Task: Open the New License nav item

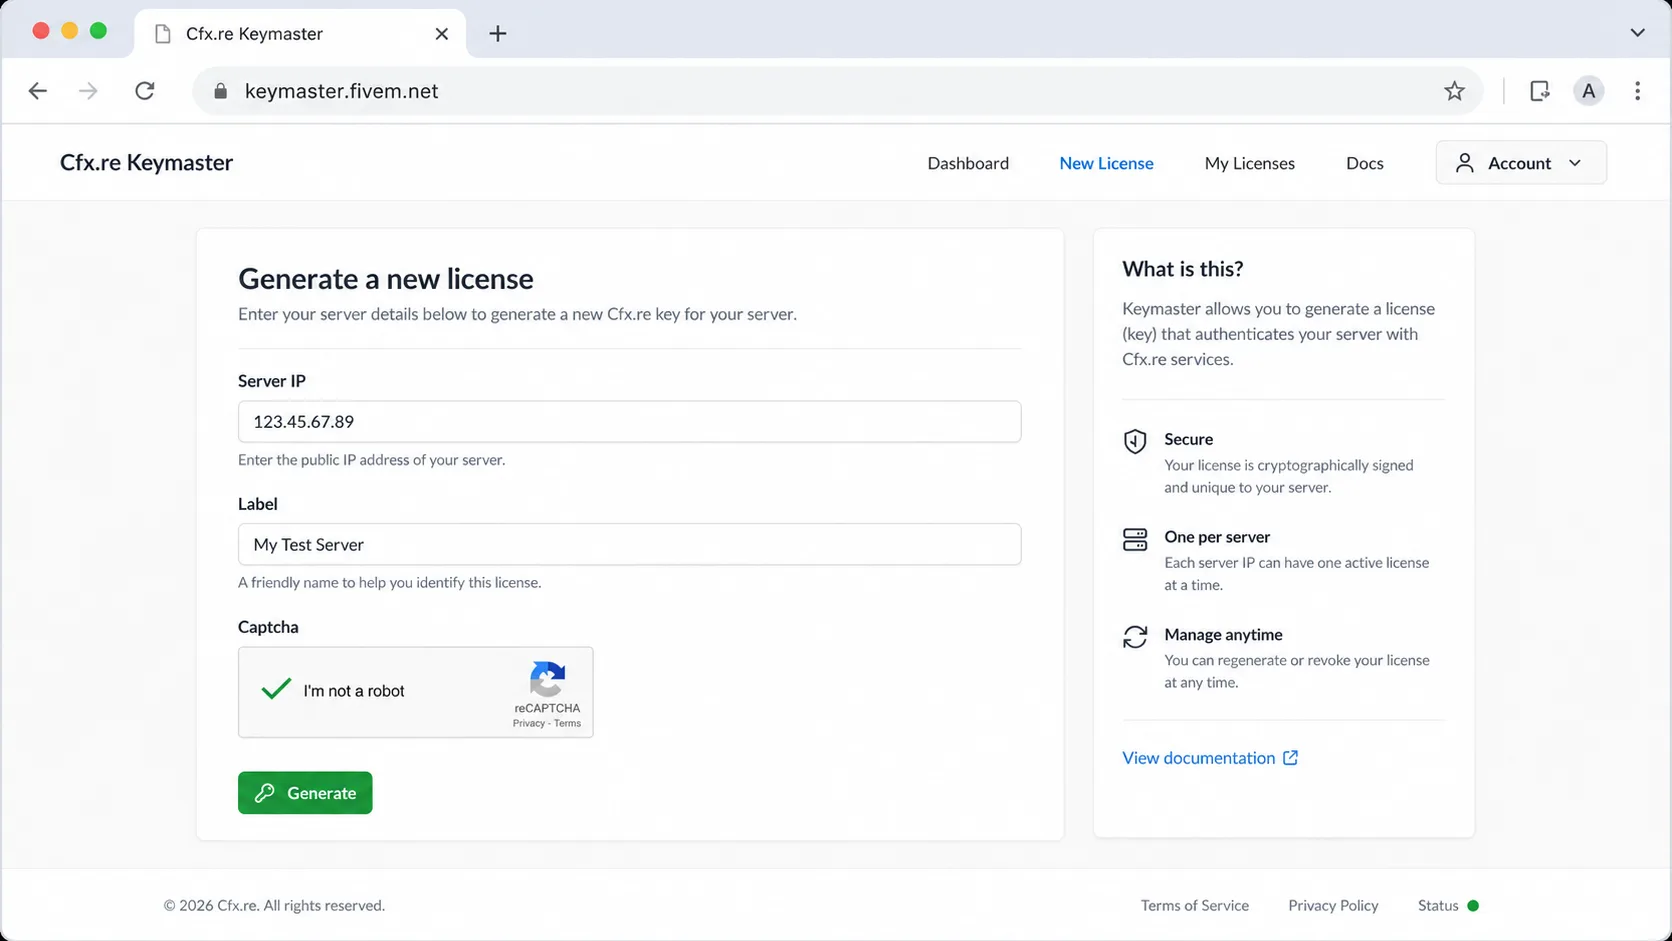Action: point(1106,163)
